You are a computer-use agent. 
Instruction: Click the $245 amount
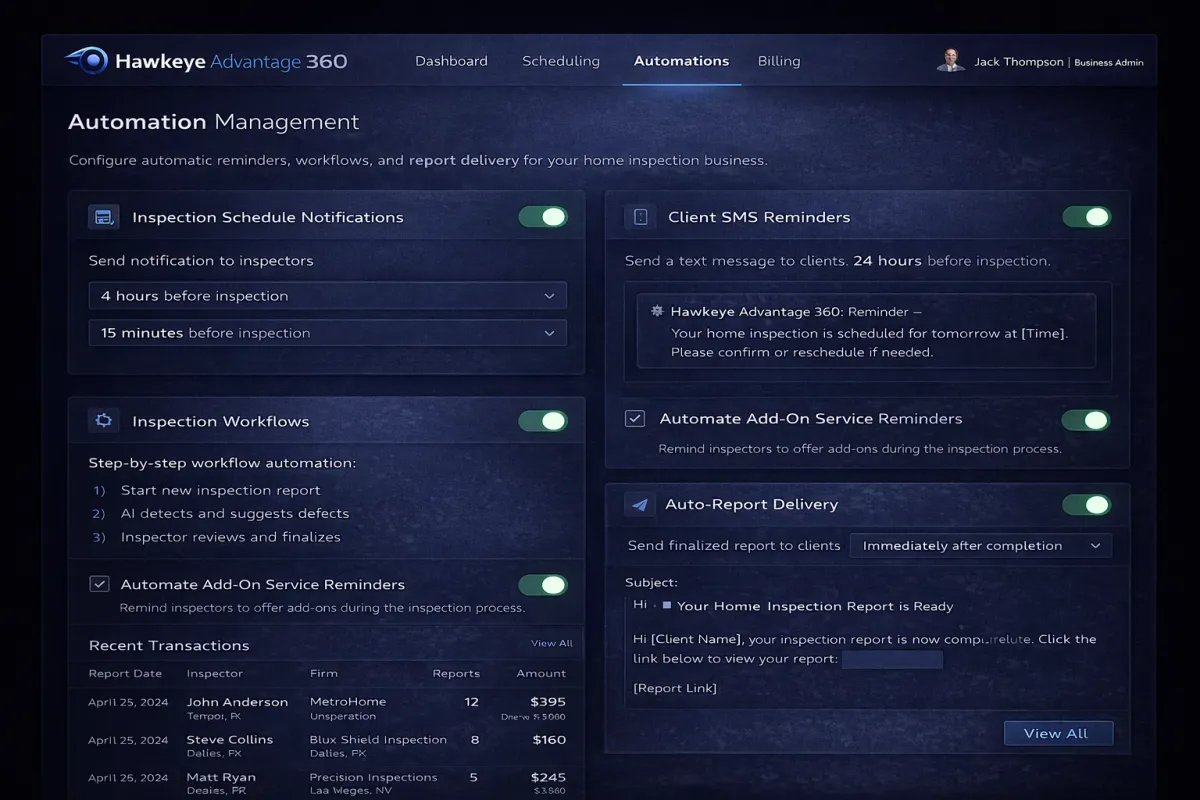(548, 777)
